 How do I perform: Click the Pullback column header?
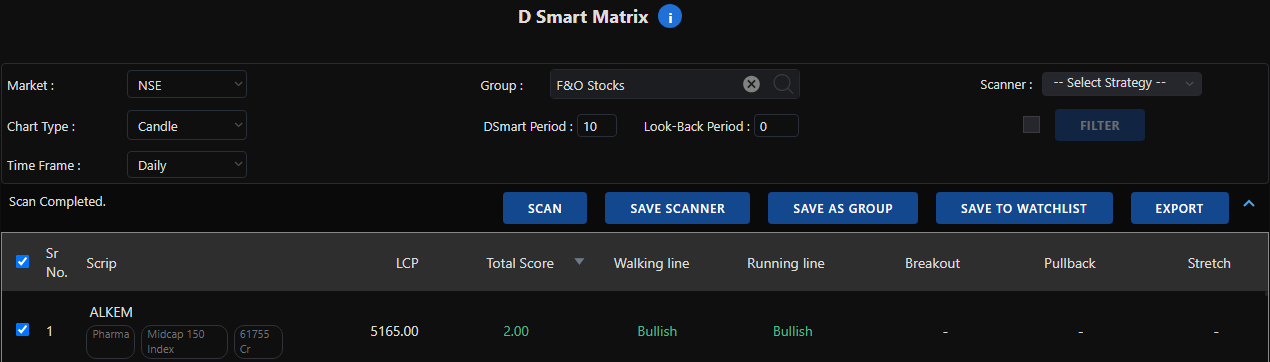pos(1069,263)
